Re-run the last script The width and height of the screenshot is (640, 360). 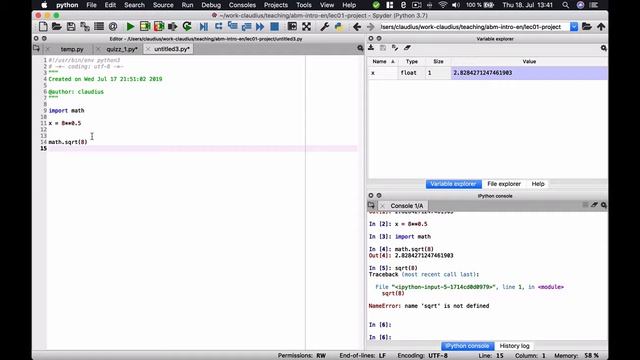(187, 27)
